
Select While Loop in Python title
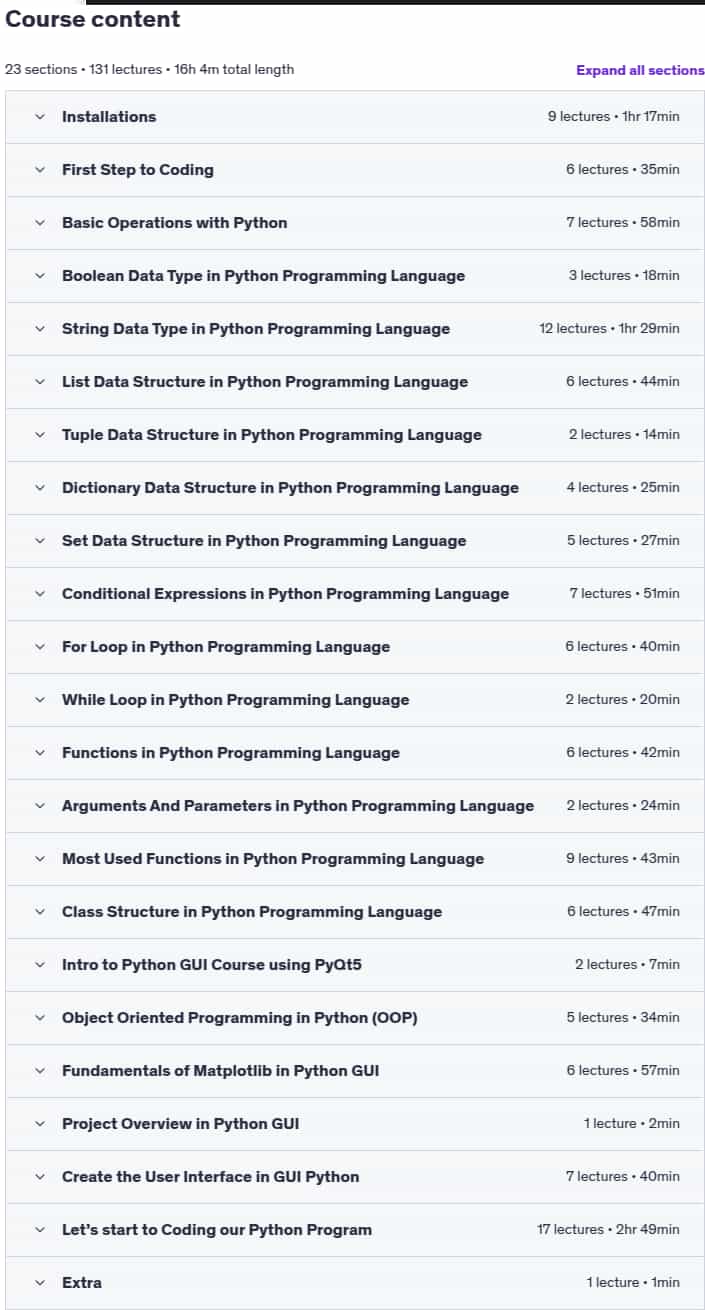click(236, 700)
